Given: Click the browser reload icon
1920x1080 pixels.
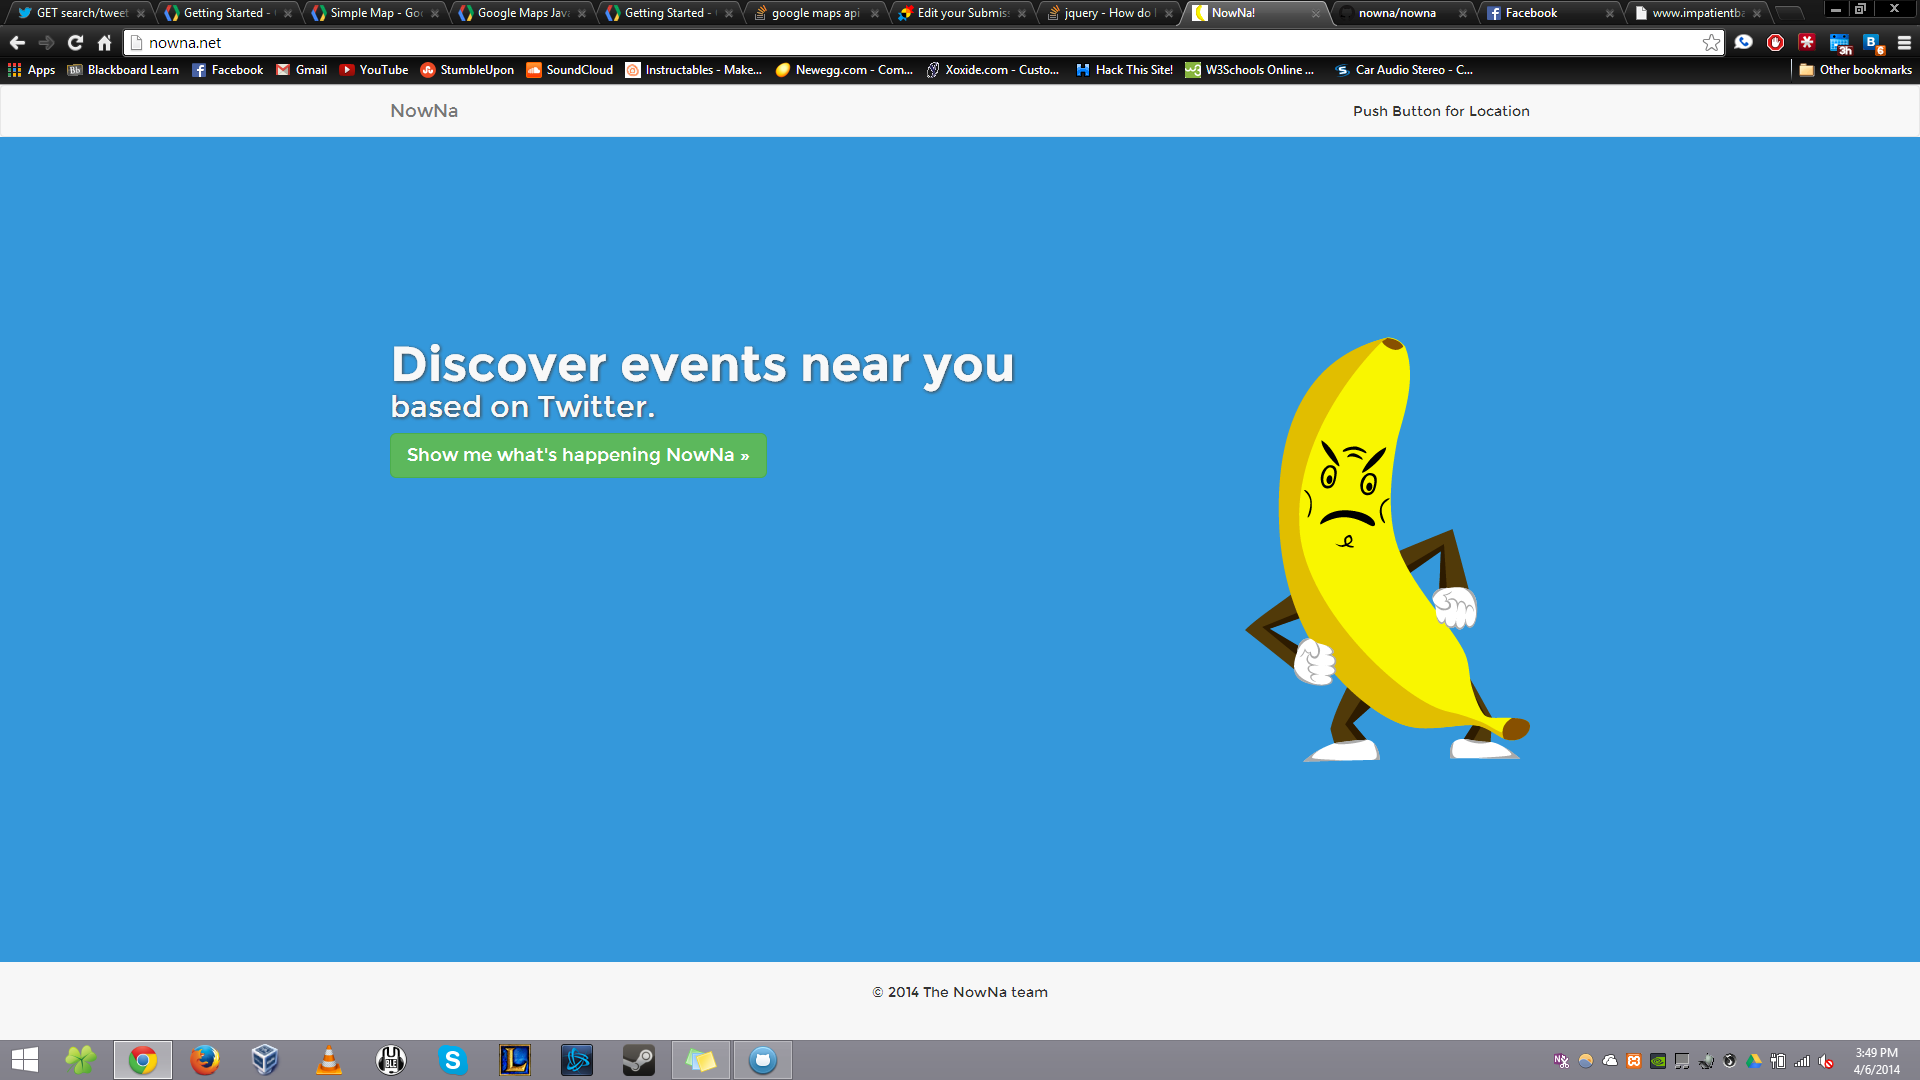Looking at the screenshot, I should (x=75, y=43).
